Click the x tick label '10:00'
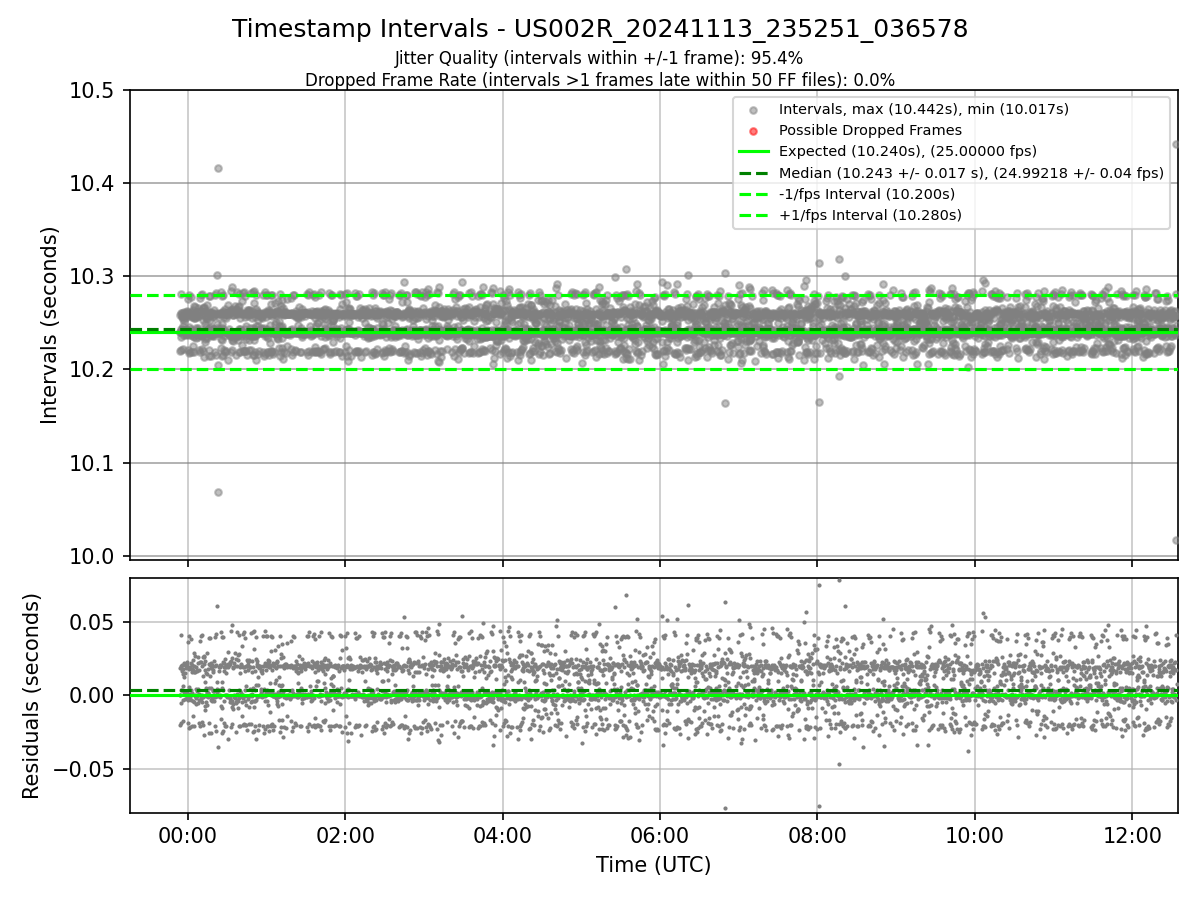This screenshot has height=900, width=1200. pos(974,834)
